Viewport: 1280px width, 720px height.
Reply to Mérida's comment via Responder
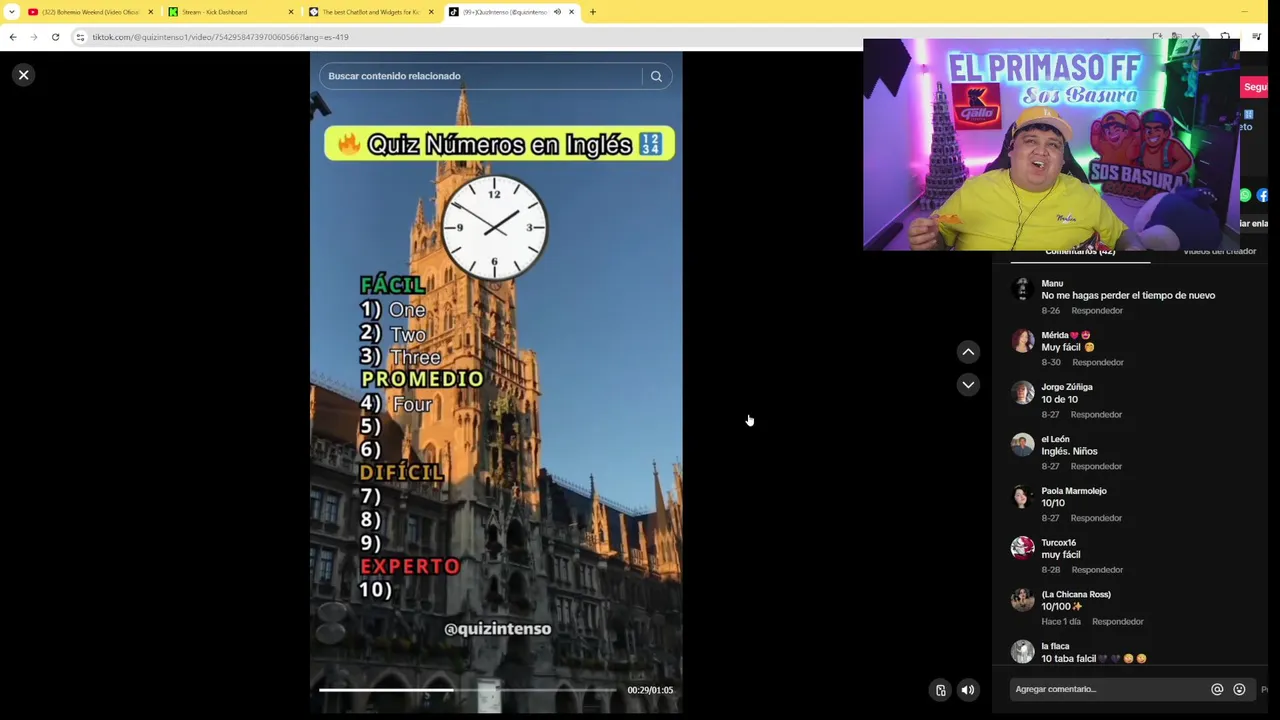click(1098, 363)
